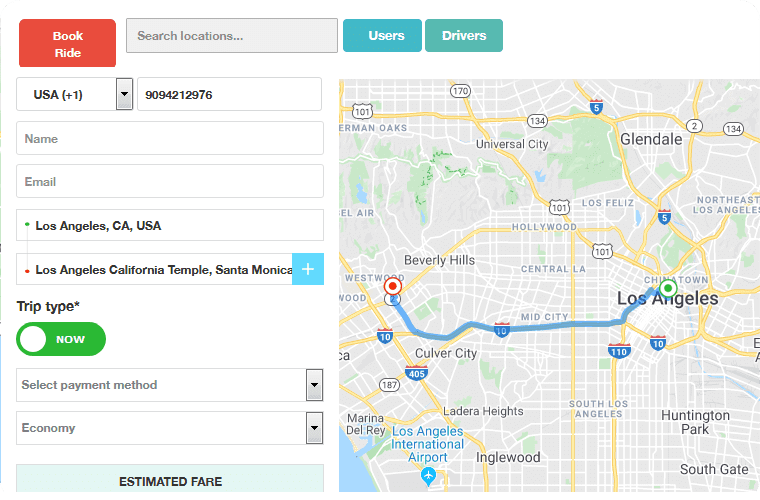760x500 pixels.
Task: Click the phone number field 9094212976
Action: (x=229, y=94)
